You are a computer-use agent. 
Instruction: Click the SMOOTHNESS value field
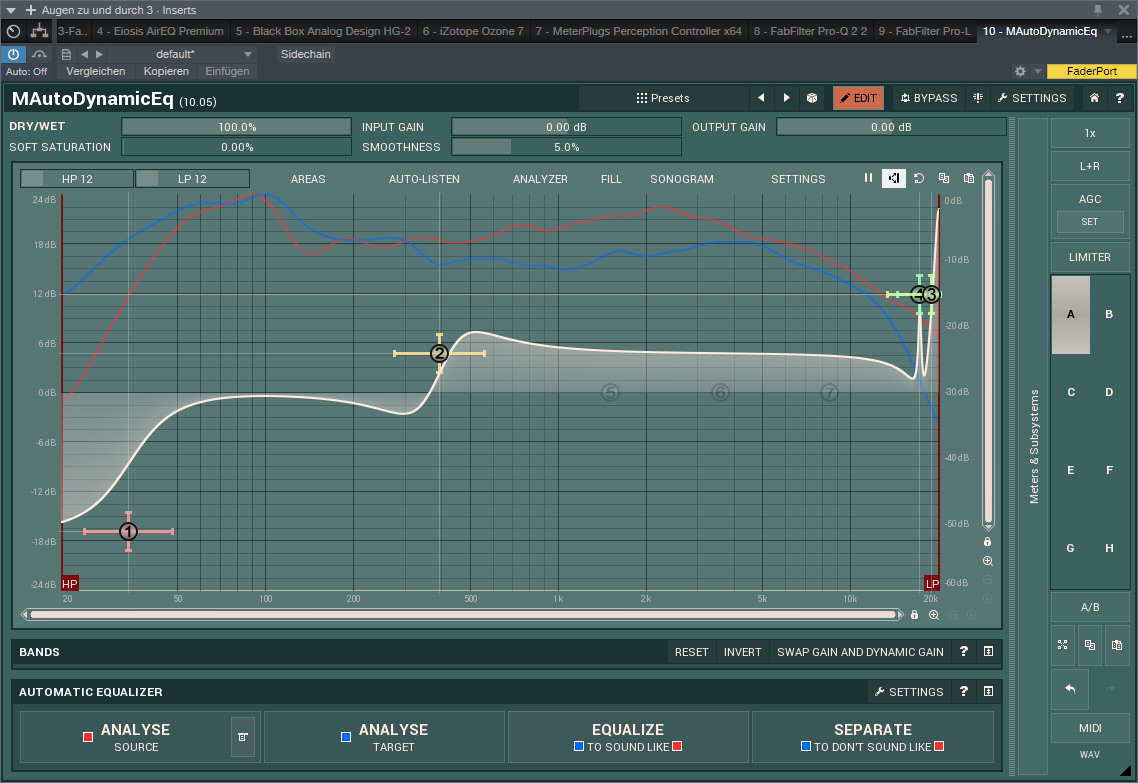point(566,147)
